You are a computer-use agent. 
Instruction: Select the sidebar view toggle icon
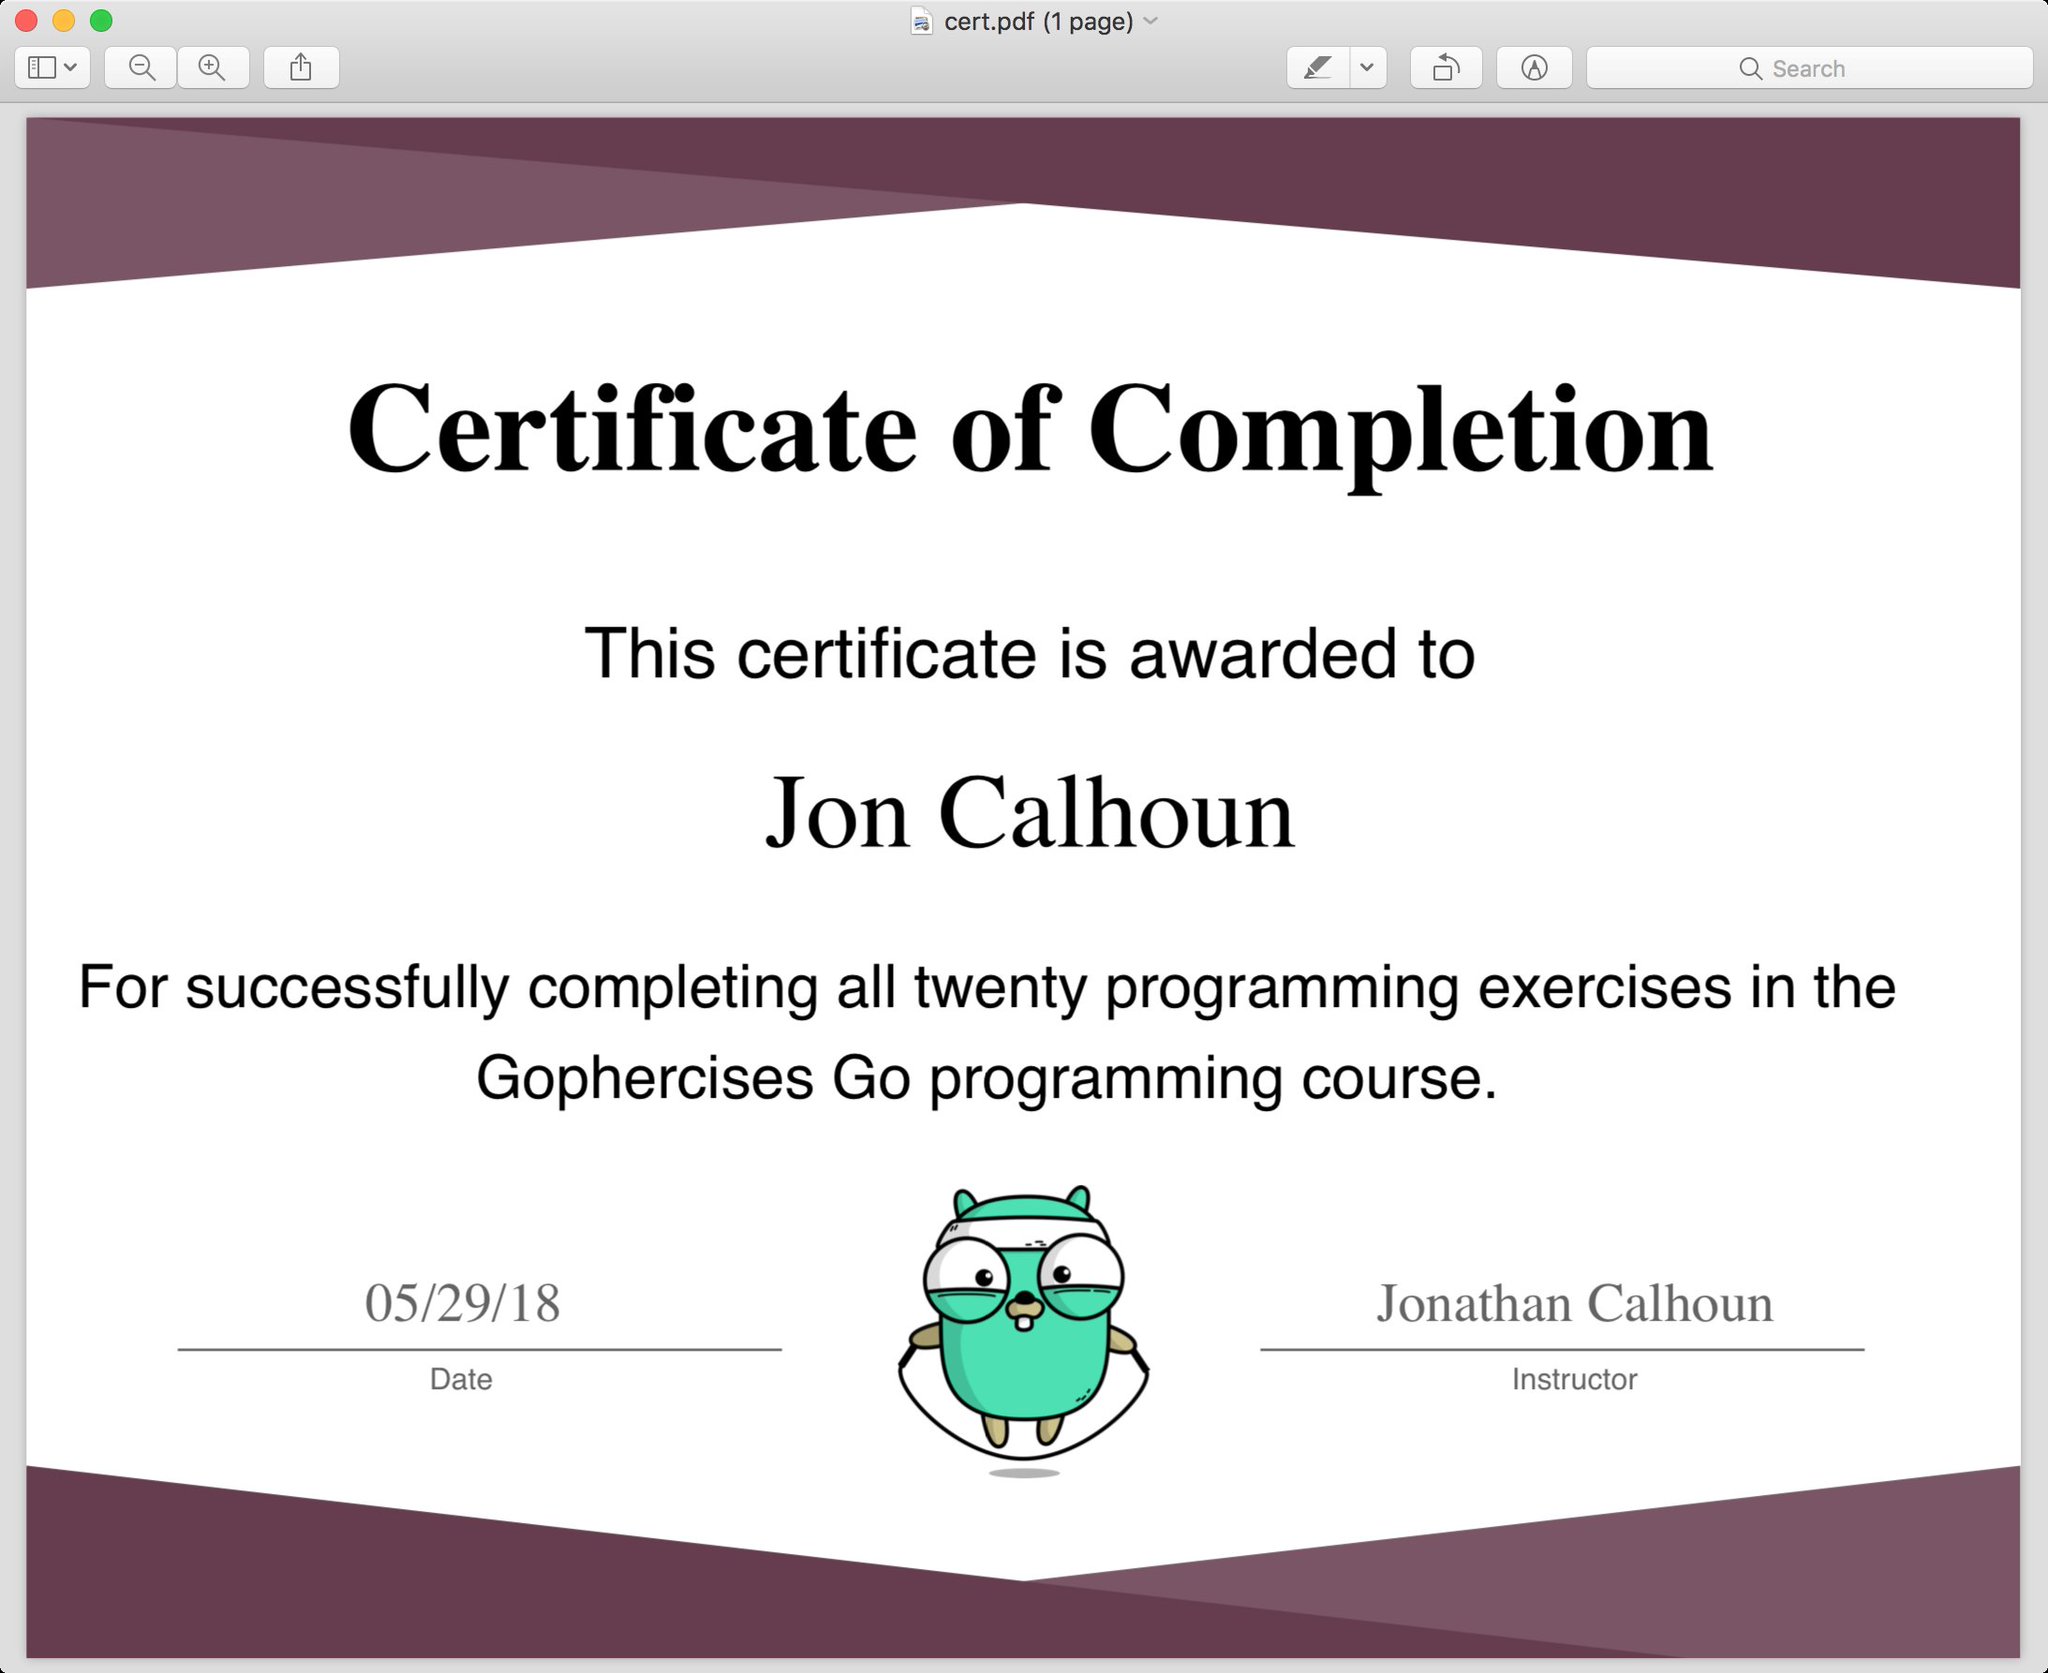coord(49,66)
